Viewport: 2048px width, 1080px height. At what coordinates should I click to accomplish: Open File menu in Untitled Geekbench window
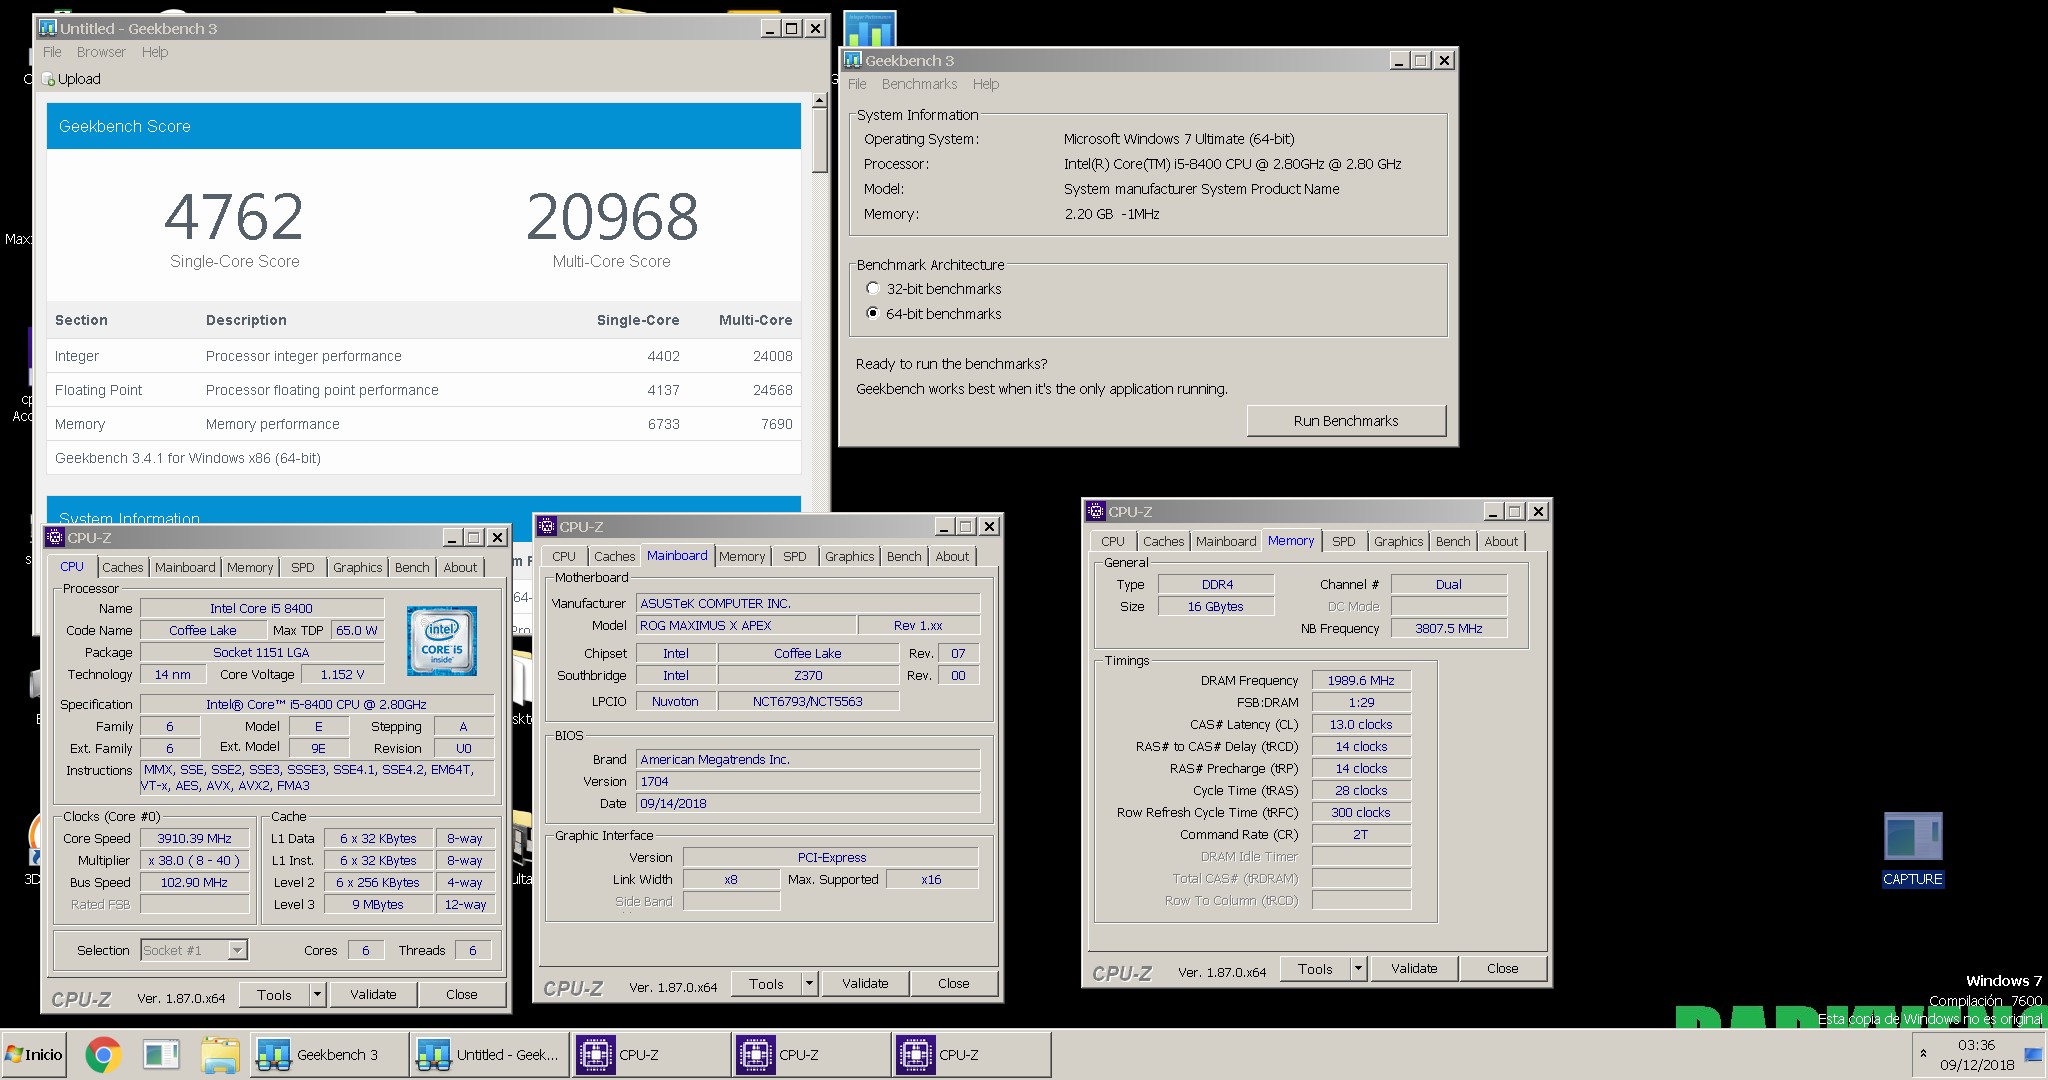point(52,52)
